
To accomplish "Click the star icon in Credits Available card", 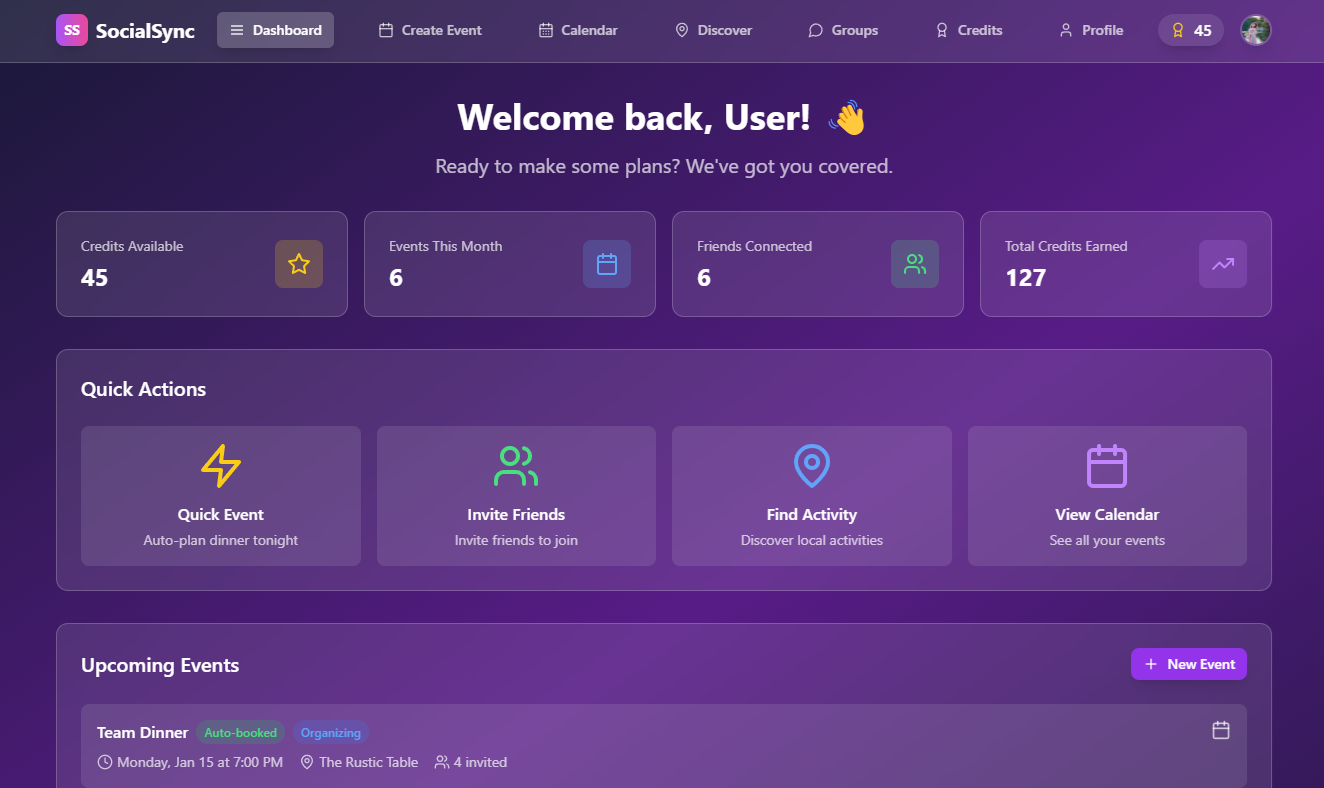I will tap(299, 264).
